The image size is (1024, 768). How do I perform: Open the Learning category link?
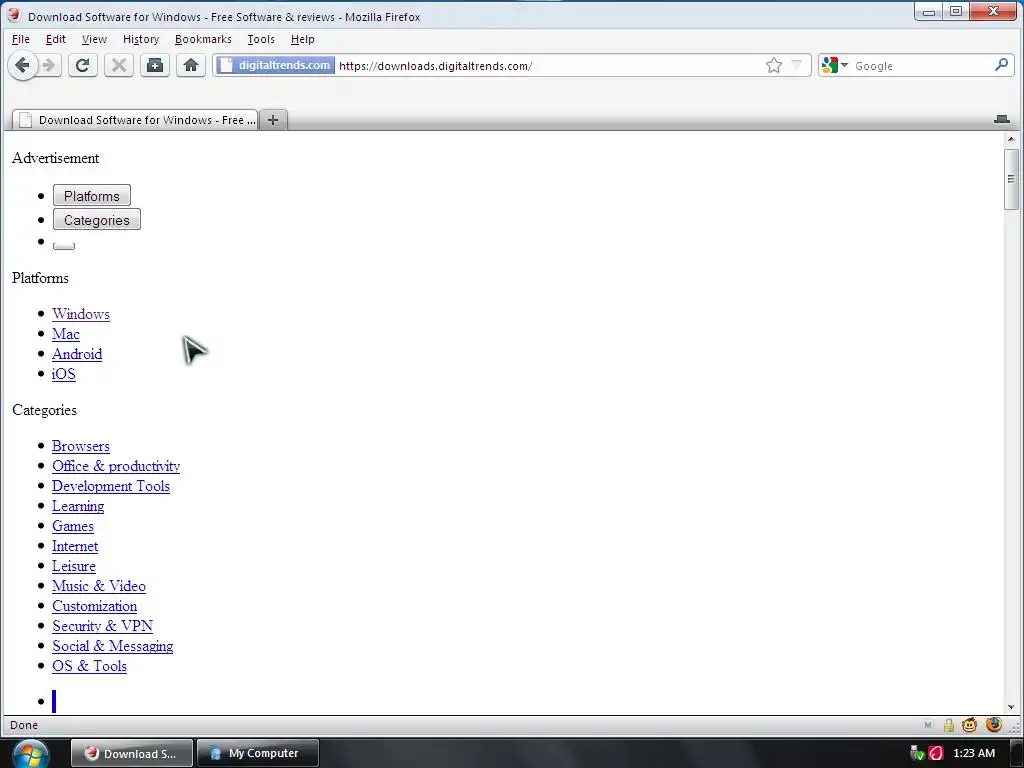(x=78, y=506)
